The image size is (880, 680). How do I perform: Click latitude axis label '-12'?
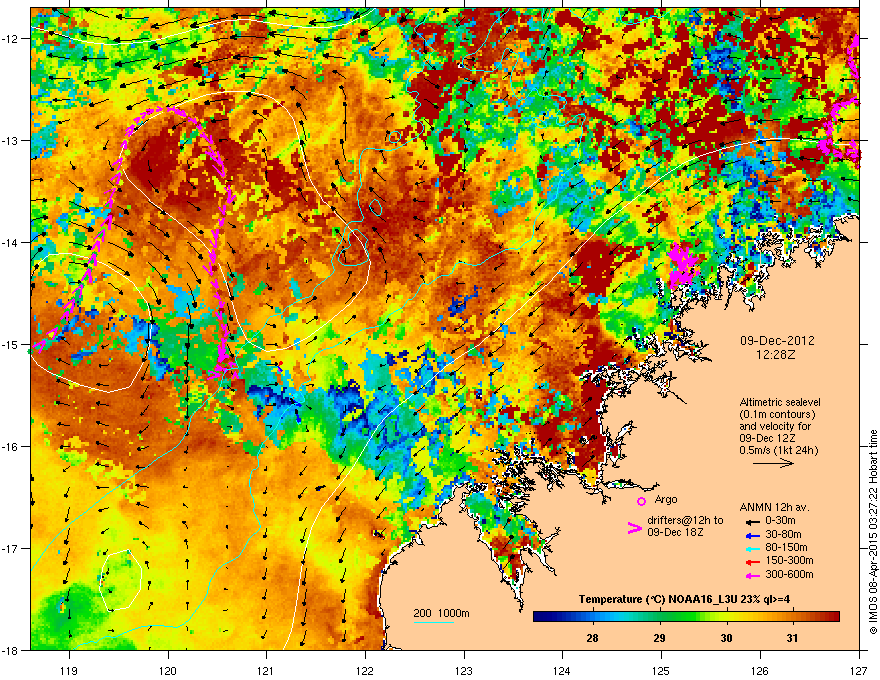[11, 39]
